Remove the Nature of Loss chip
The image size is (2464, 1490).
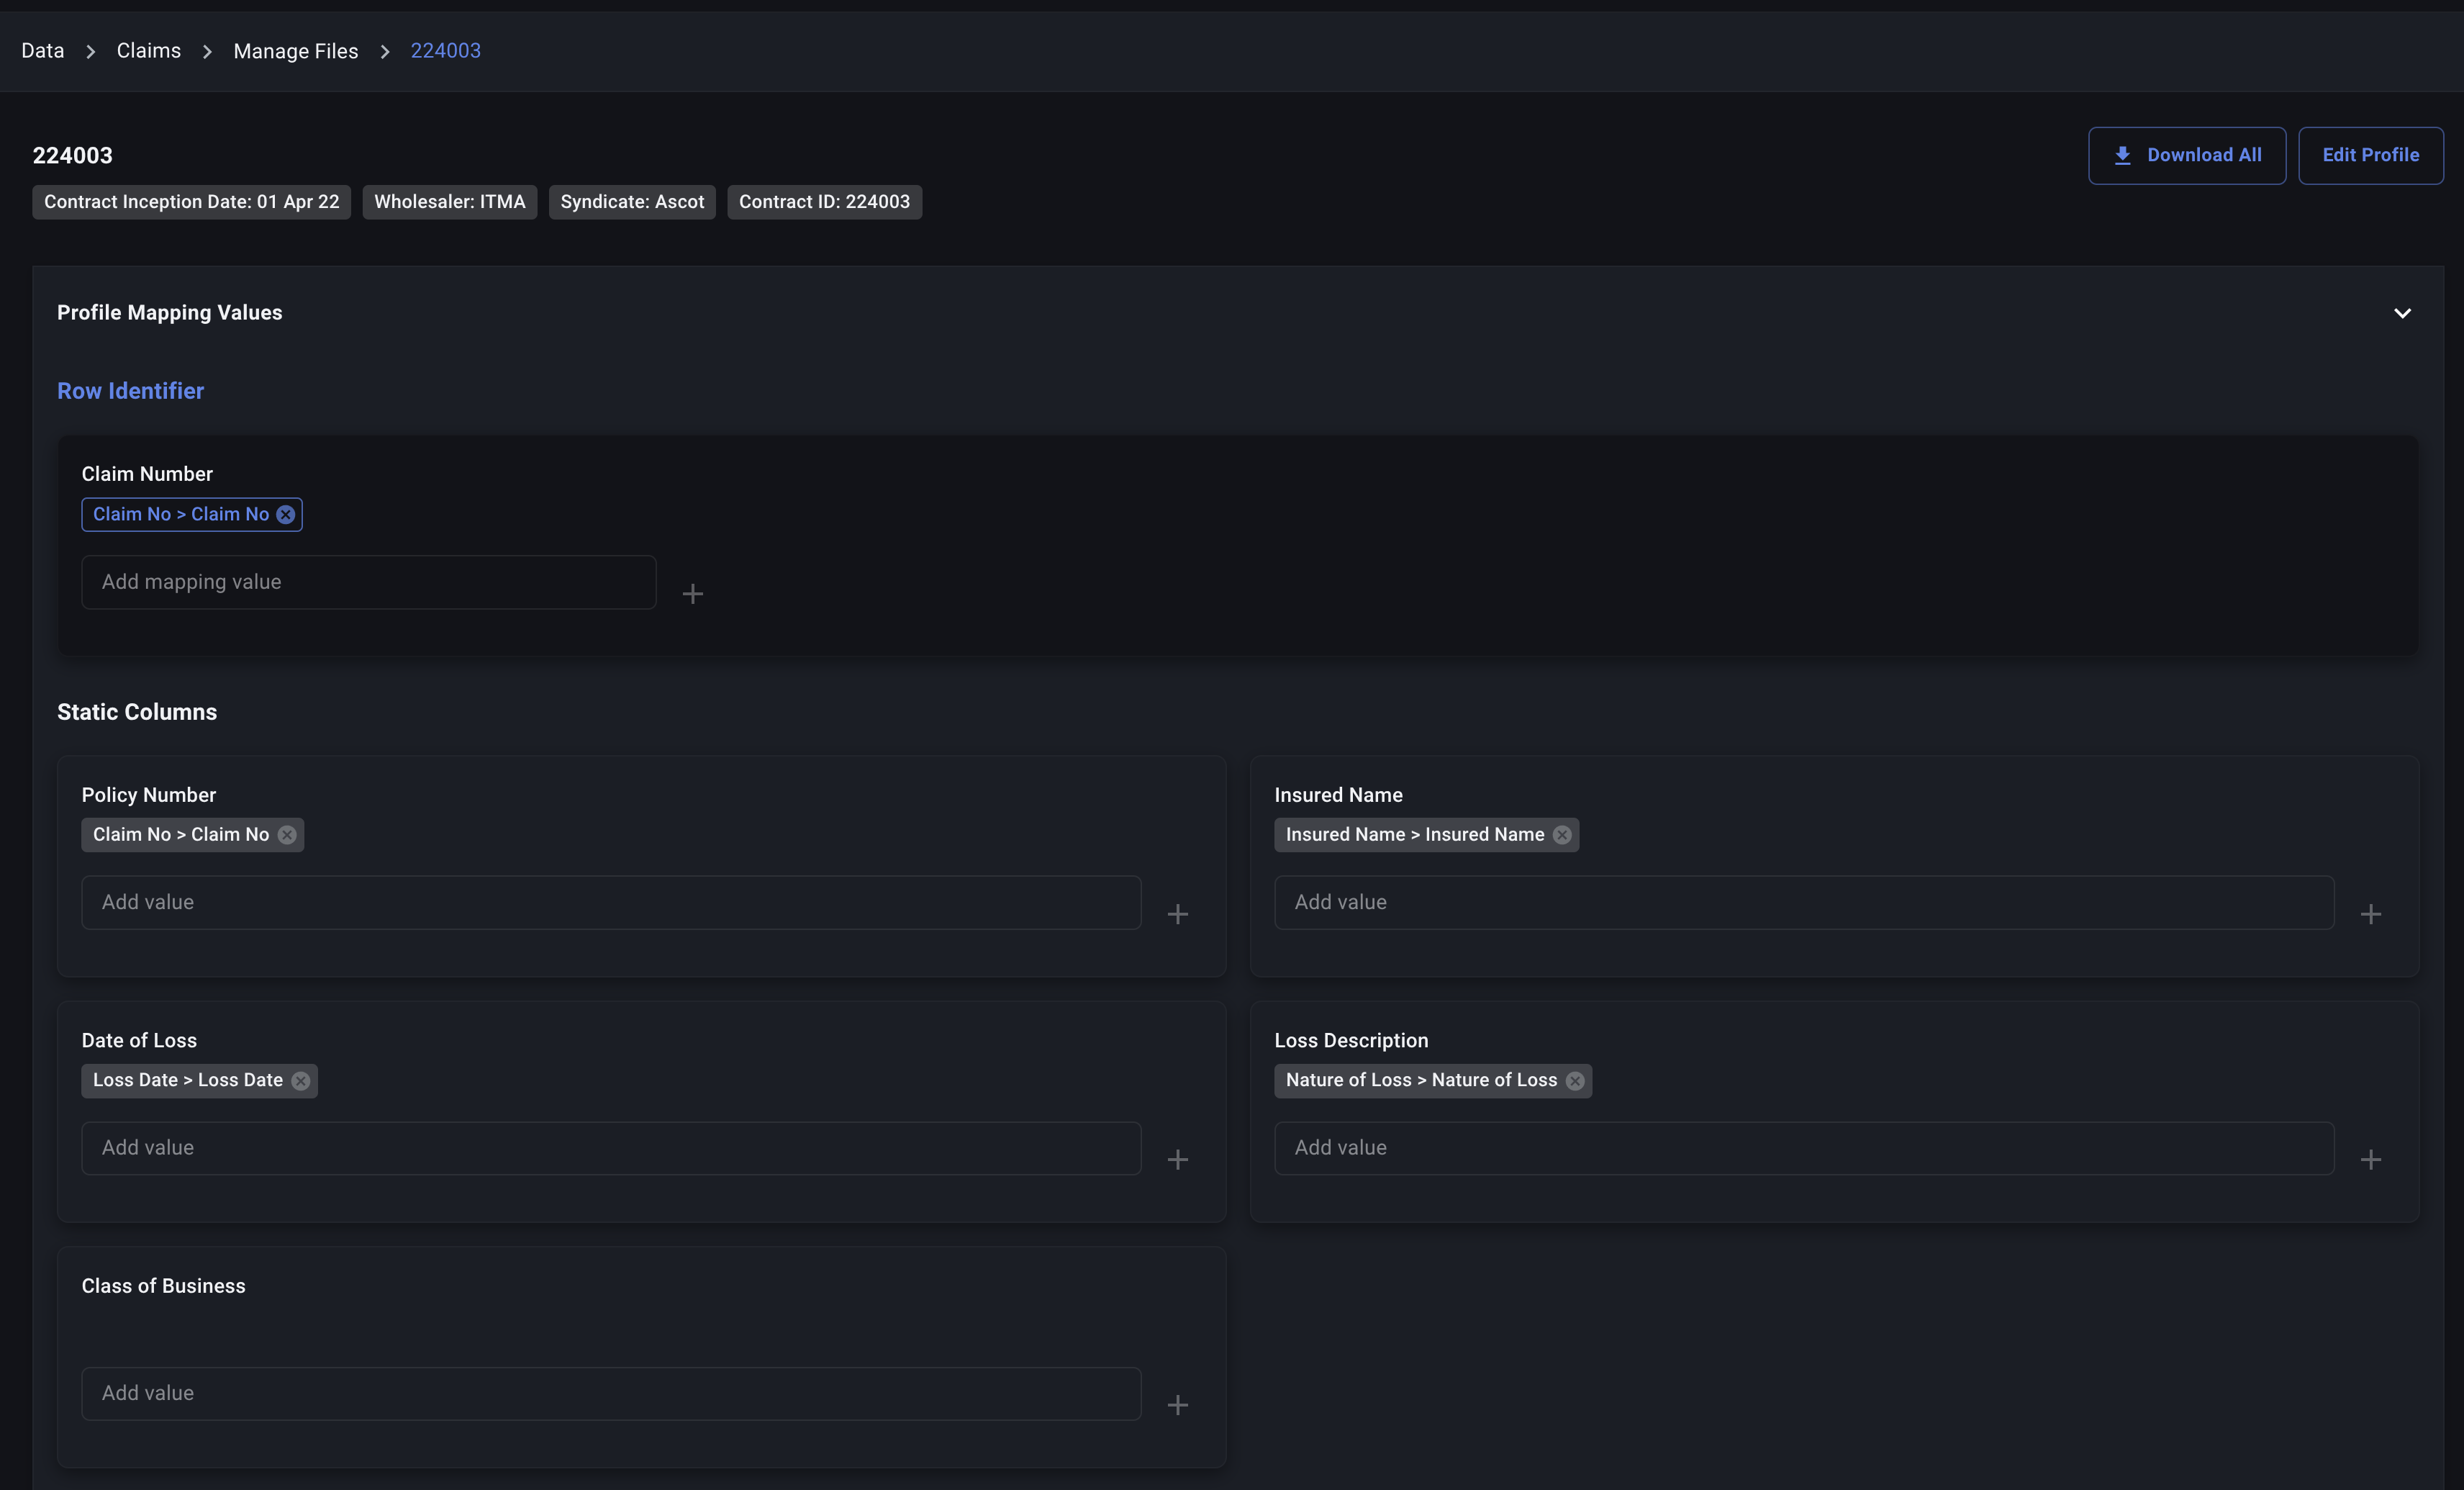[x=1575, y=1080]
